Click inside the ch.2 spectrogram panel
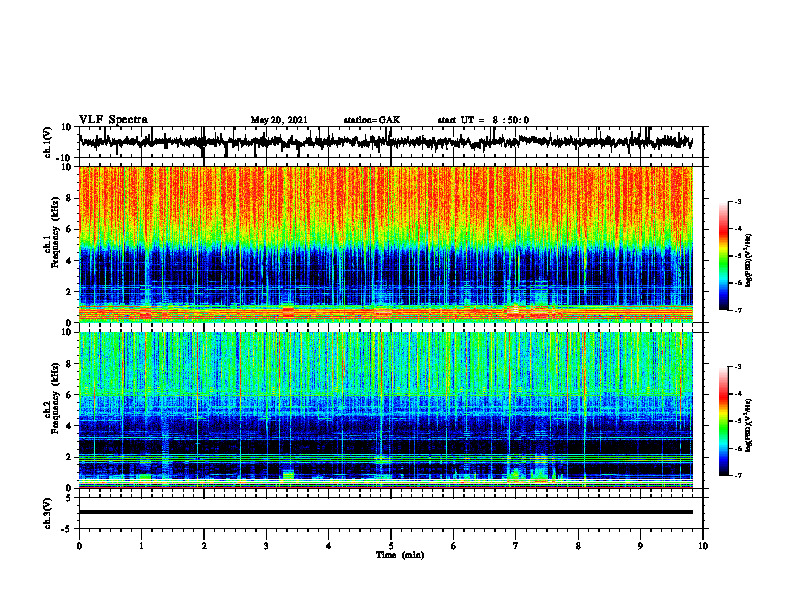Image resolution: width=792 pixels, height=612 pixels. pos(386,410)
